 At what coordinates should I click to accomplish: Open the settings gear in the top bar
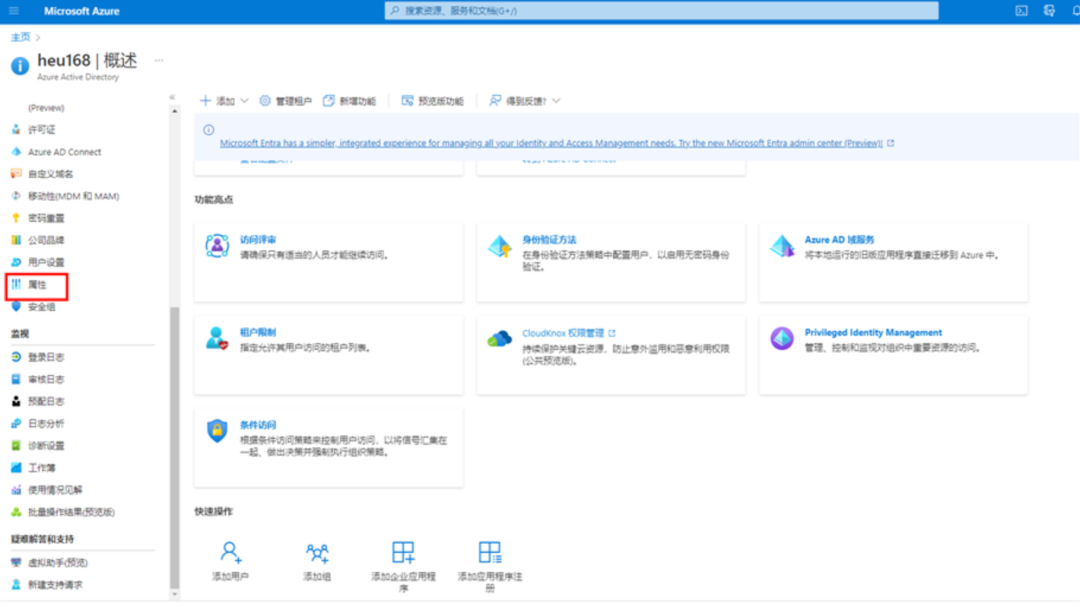[1048, 11]
